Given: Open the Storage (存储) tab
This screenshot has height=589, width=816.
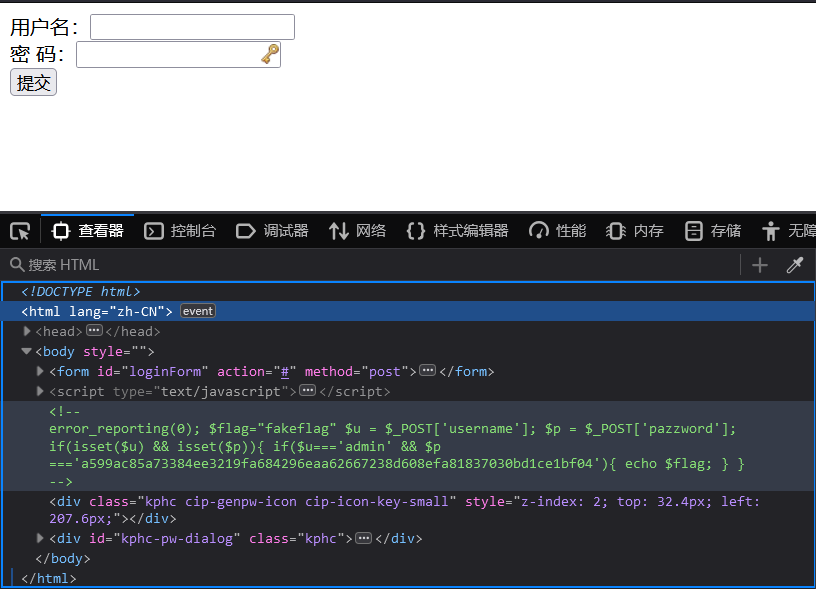Looking at the screenshot, I should click(x=712, y=231).
